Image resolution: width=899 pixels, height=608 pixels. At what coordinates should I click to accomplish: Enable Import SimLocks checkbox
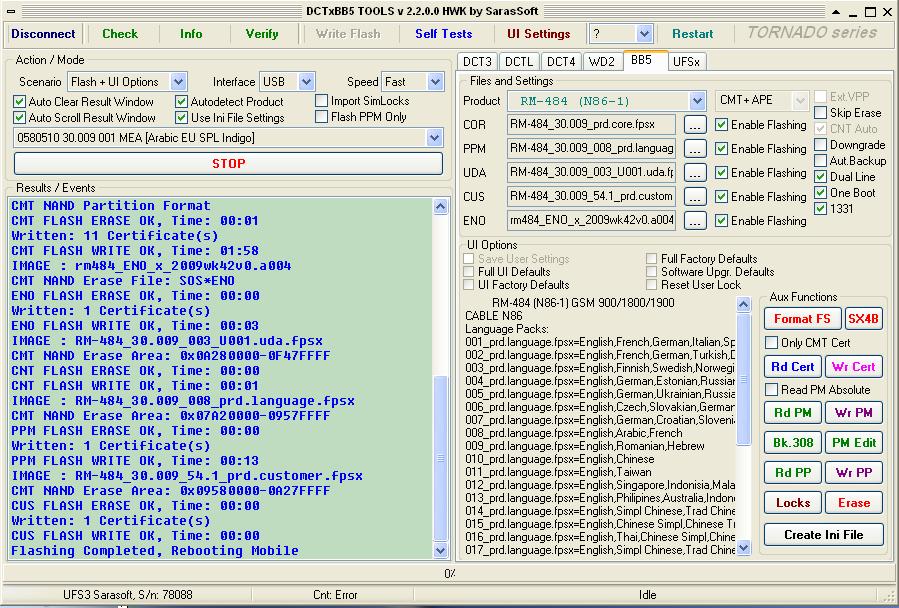click(x=322, y=101)
